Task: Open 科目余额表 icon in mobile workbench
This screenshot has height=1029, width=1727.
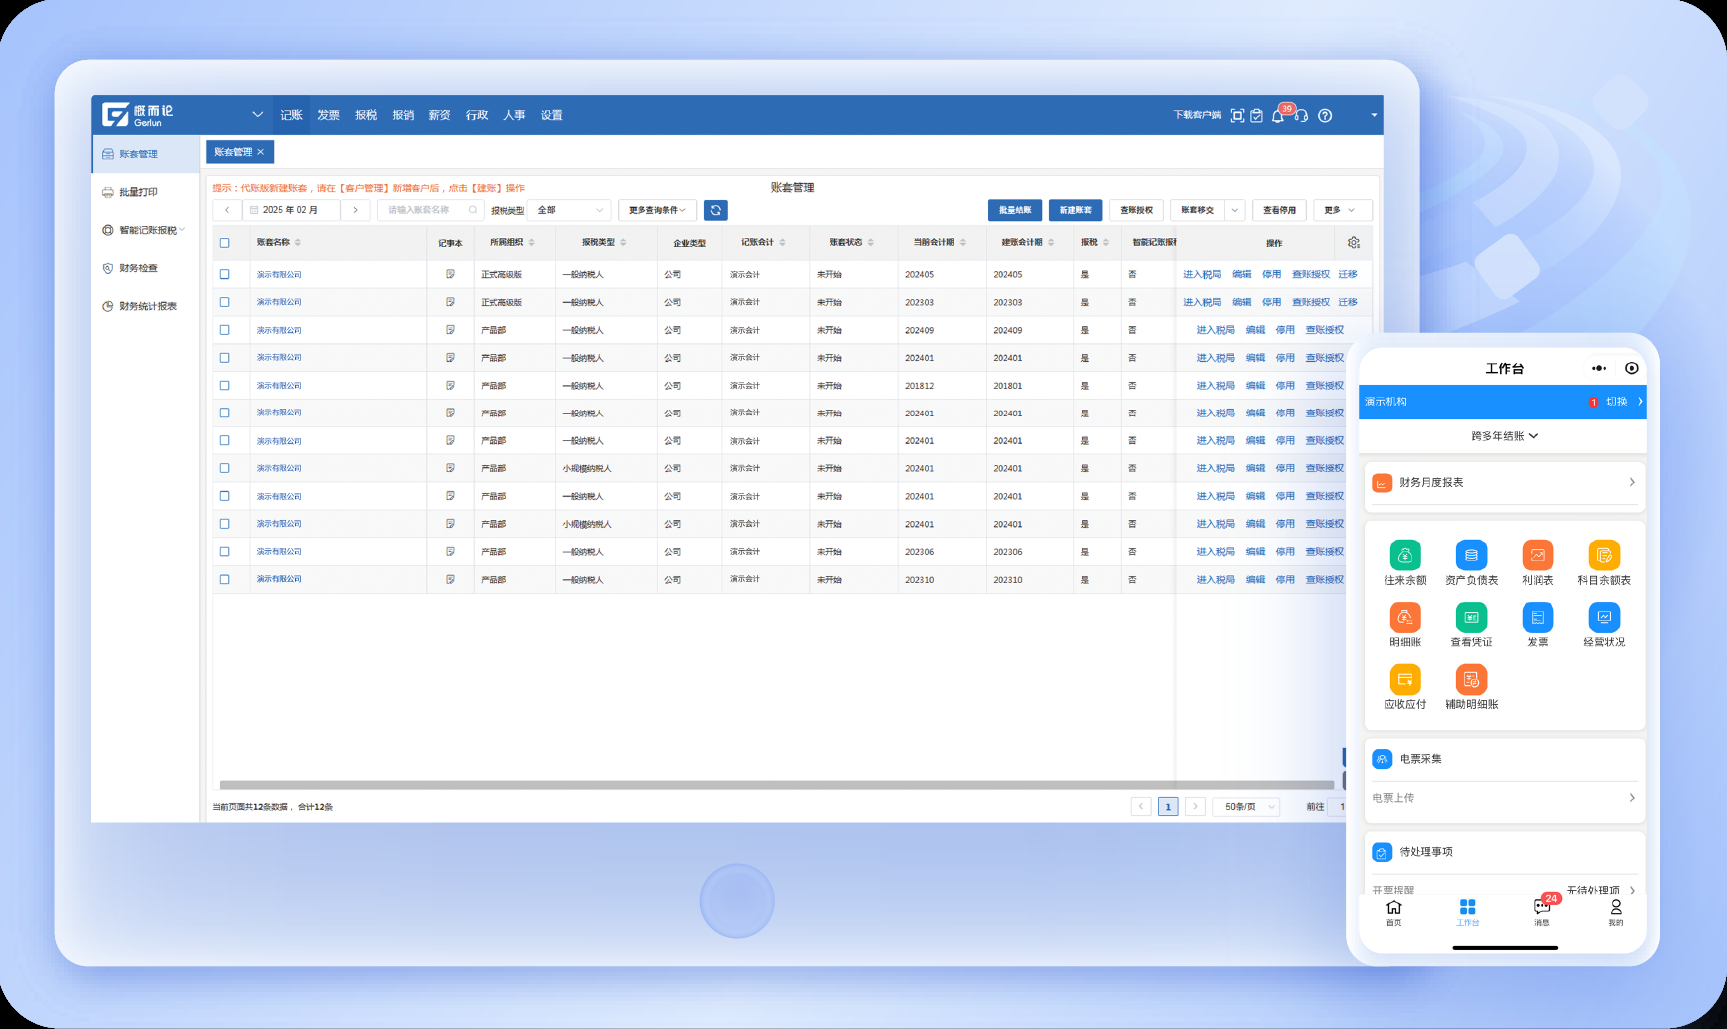Action: [1604, 556]
